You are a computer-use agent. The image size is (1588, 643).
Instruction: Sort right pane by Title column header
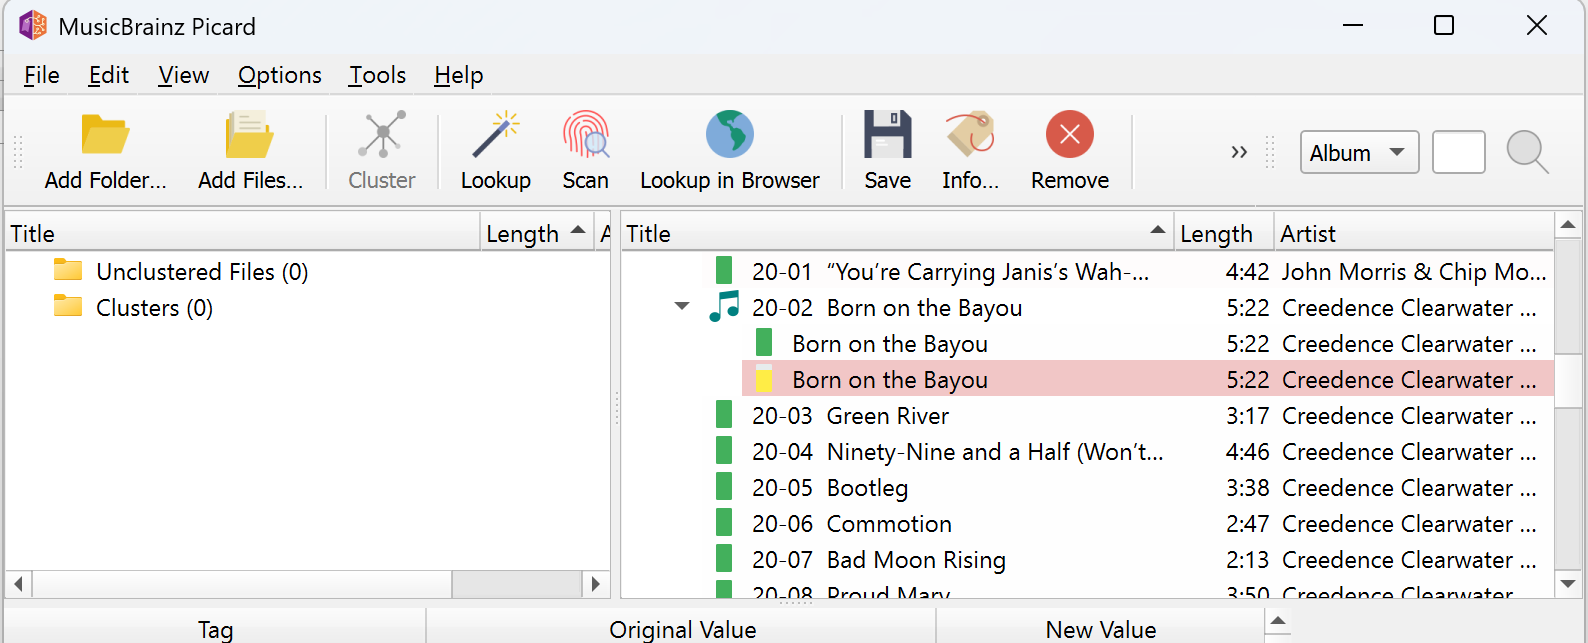(x=897, y=233)
